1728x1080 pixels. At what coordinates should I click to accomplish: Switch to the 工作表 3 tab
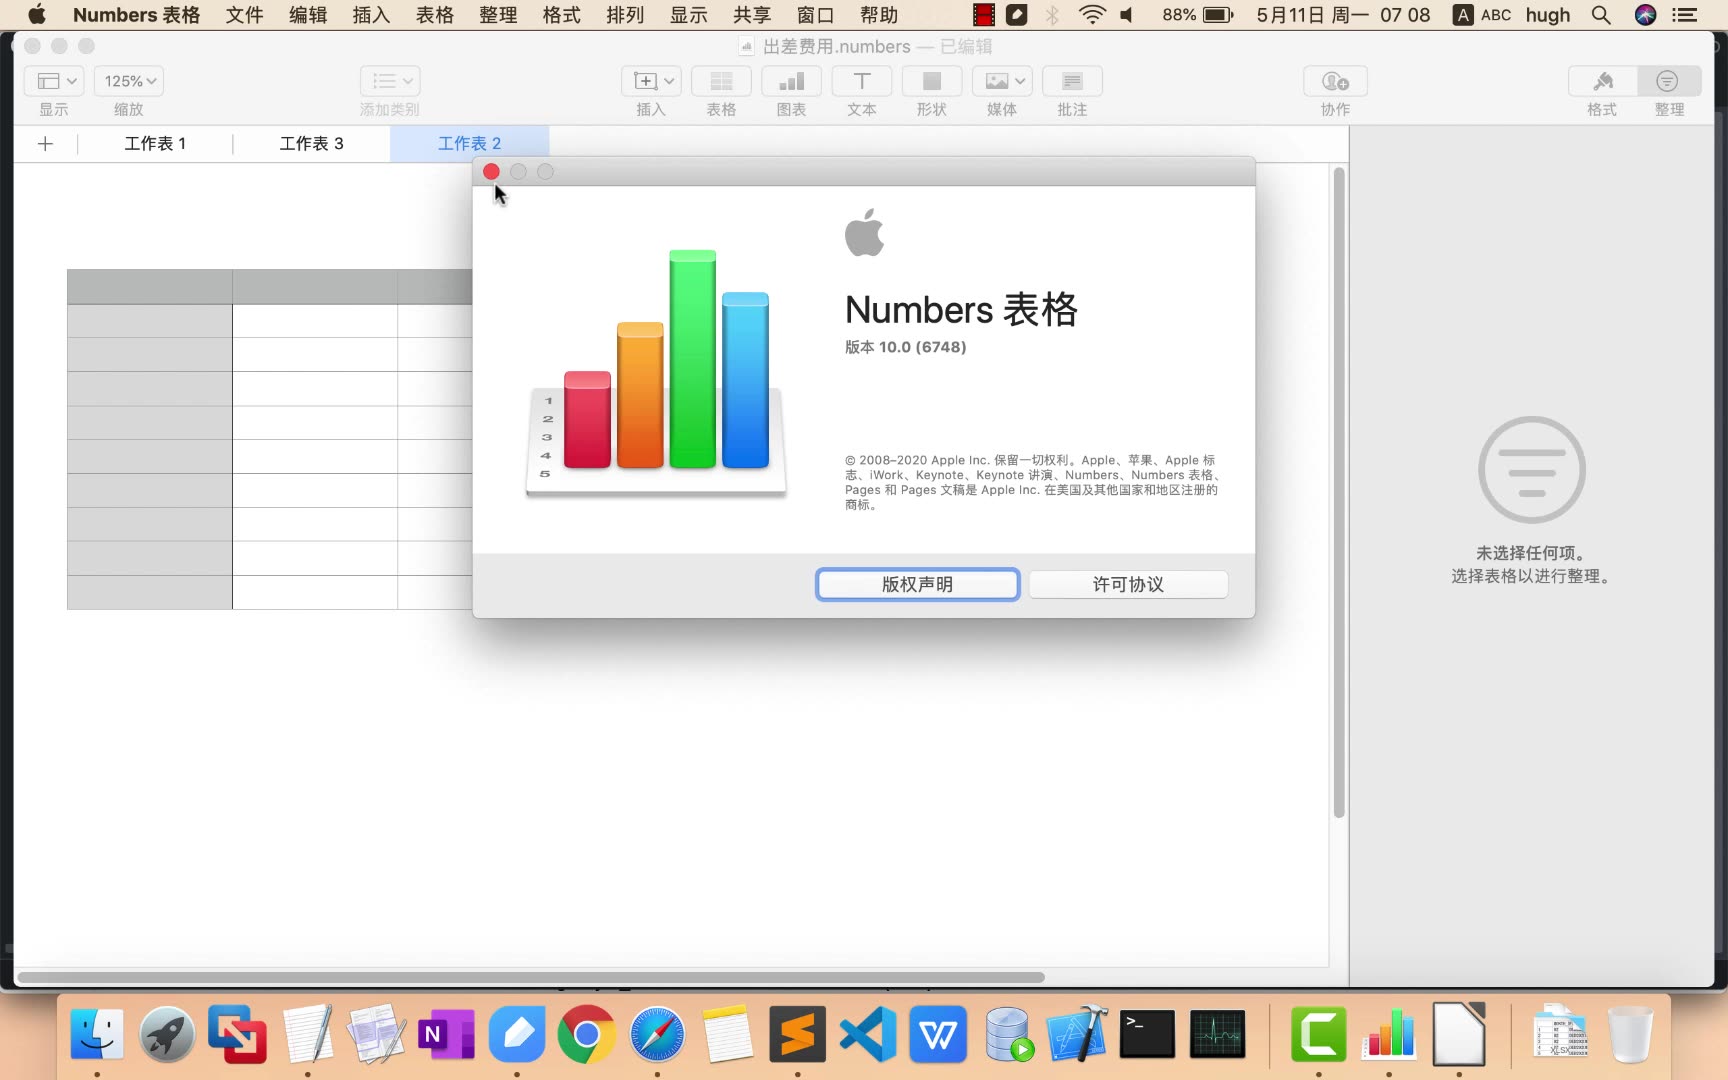coord(311,144)
